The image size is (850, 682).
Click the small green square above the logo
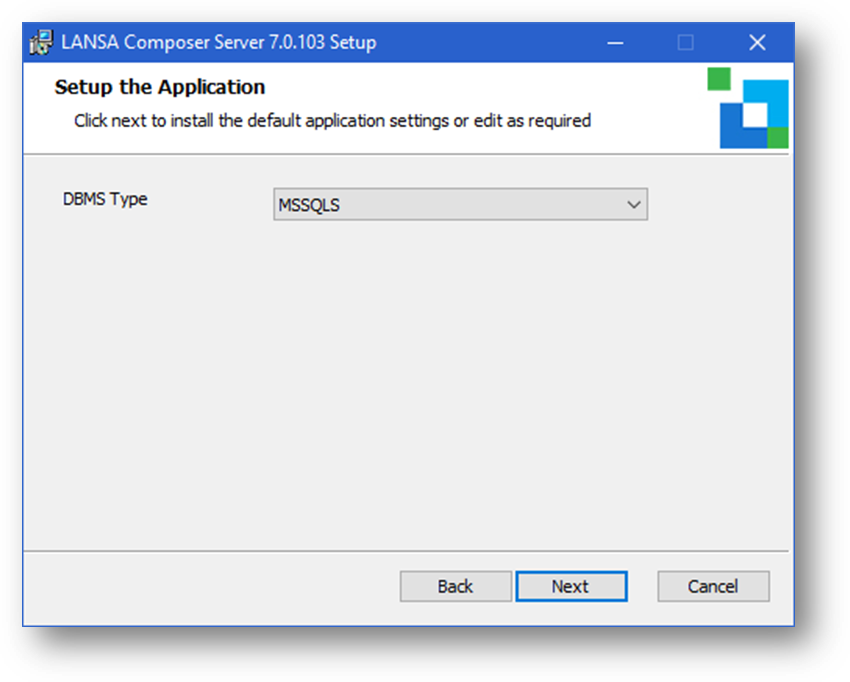(x=719, y=79)
